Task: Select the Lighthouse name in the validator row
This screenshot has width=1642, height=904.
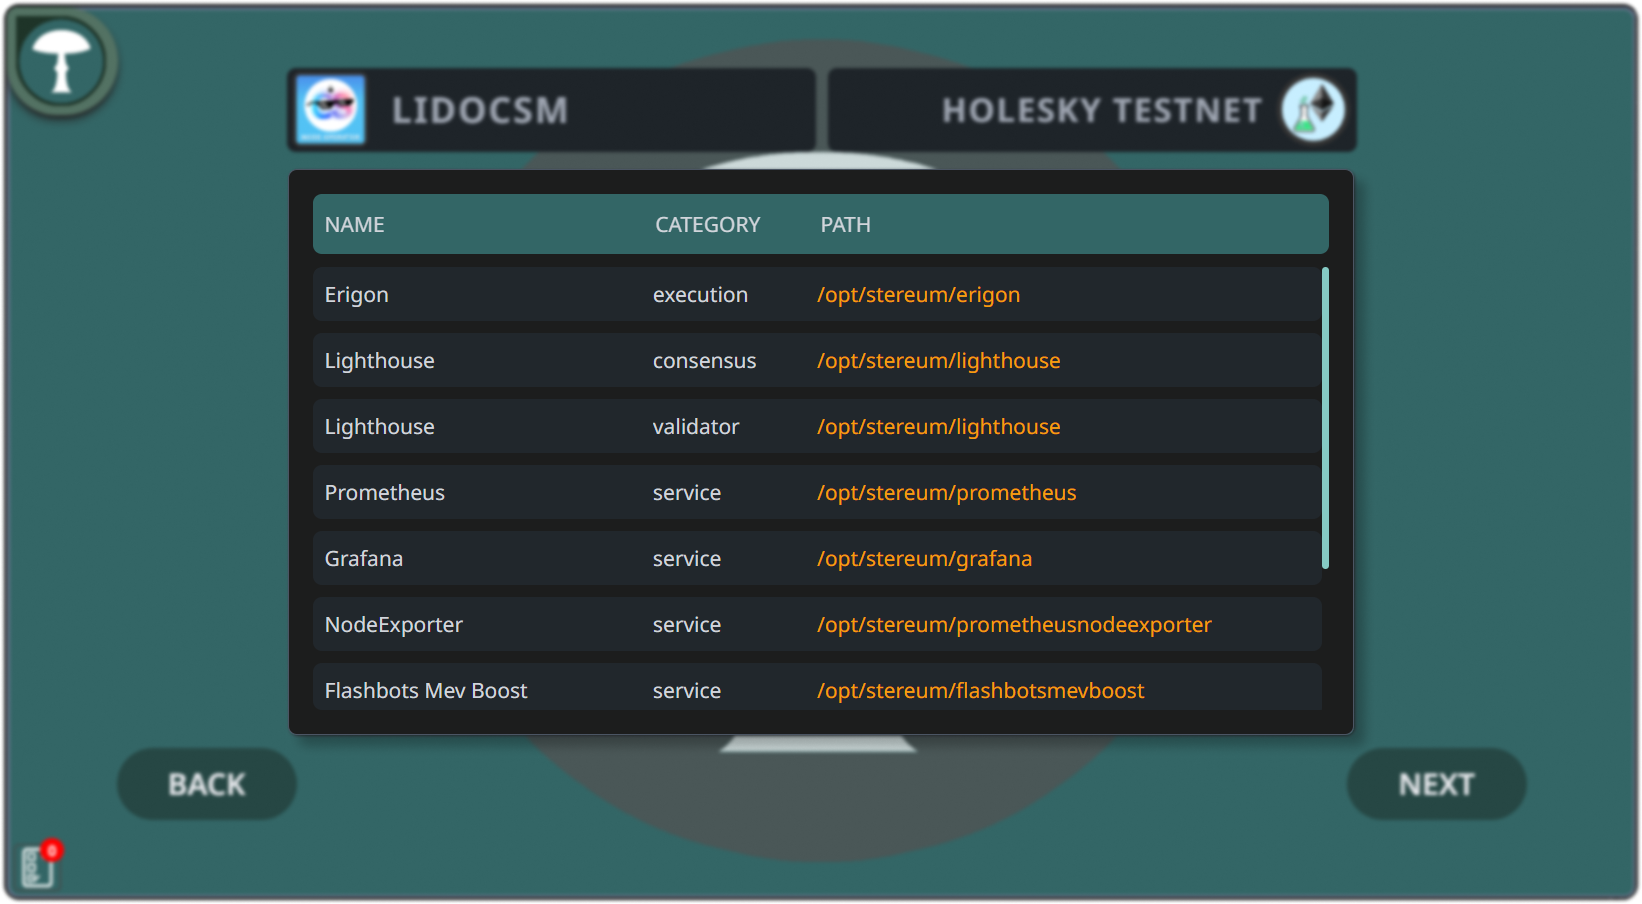Action: (380, 427)
